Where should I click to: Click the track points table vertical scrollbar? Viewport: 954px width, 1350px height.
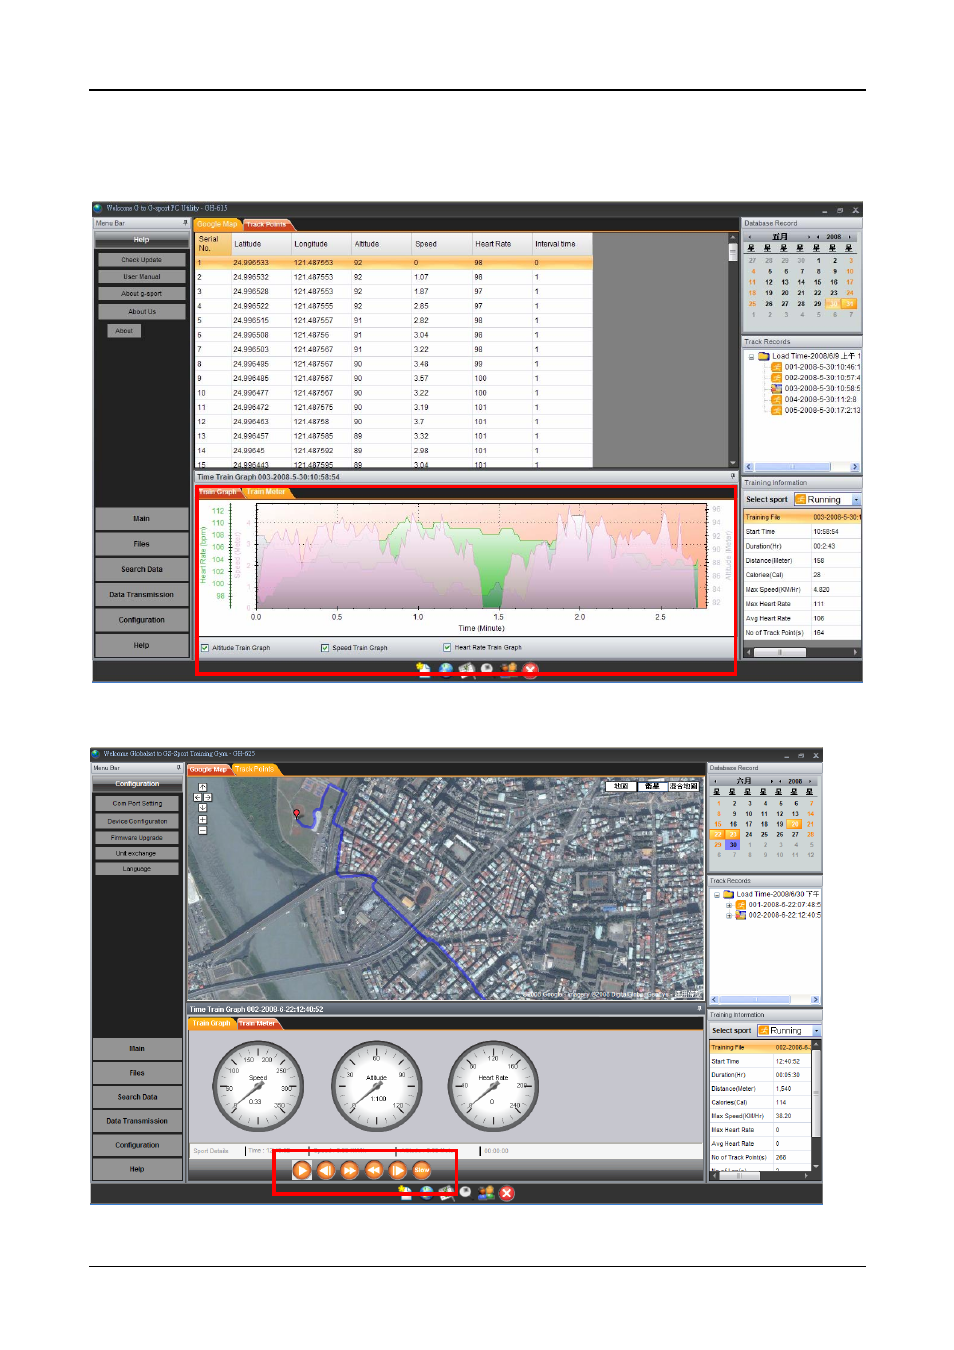coord(733,350)
